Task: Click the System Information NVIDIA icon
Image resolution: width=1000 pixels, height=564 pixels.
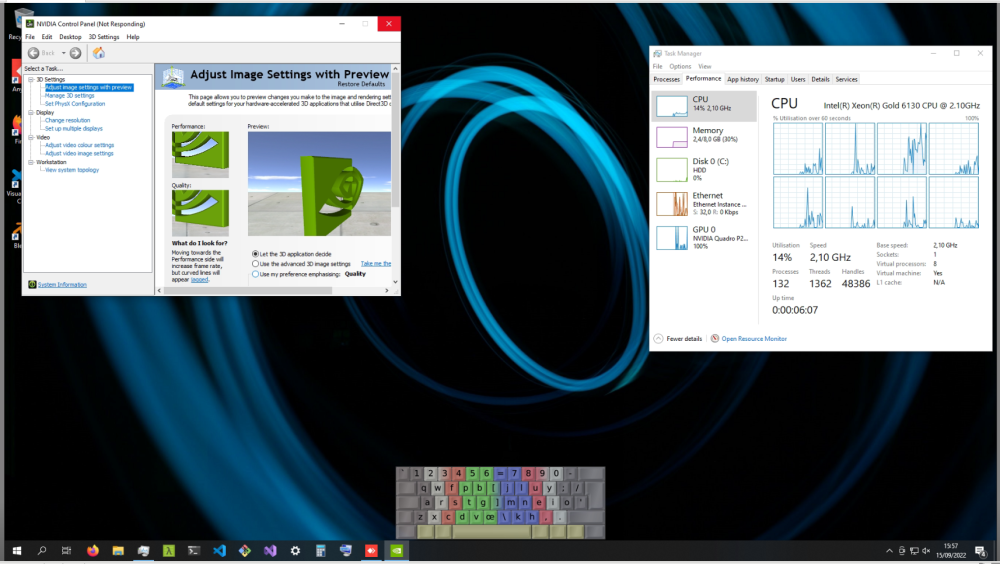Action: (32, 285)
